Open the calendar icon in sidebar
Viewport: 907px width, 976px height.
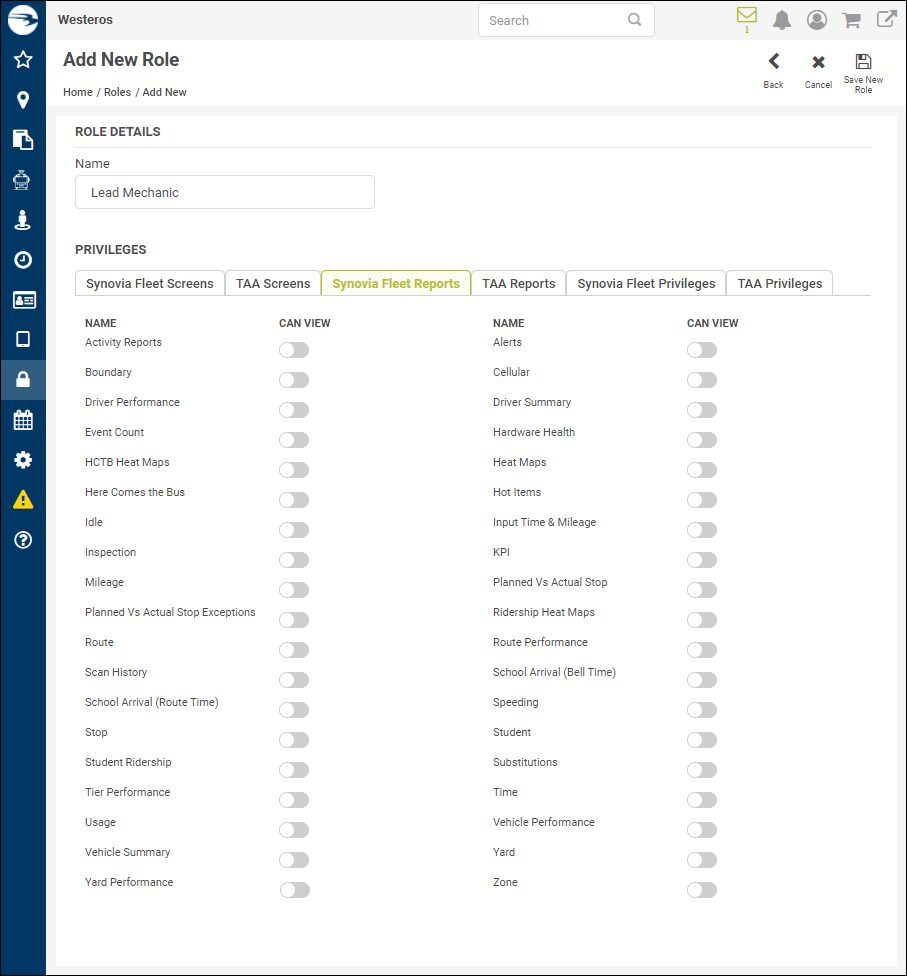[x=23, y=420]
